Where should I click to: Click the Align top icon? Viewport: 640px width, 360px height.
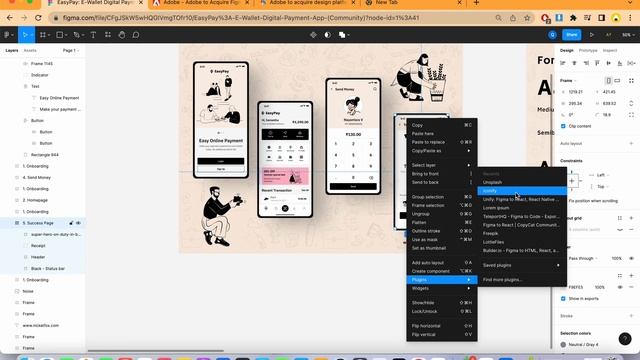click(597, 63)
